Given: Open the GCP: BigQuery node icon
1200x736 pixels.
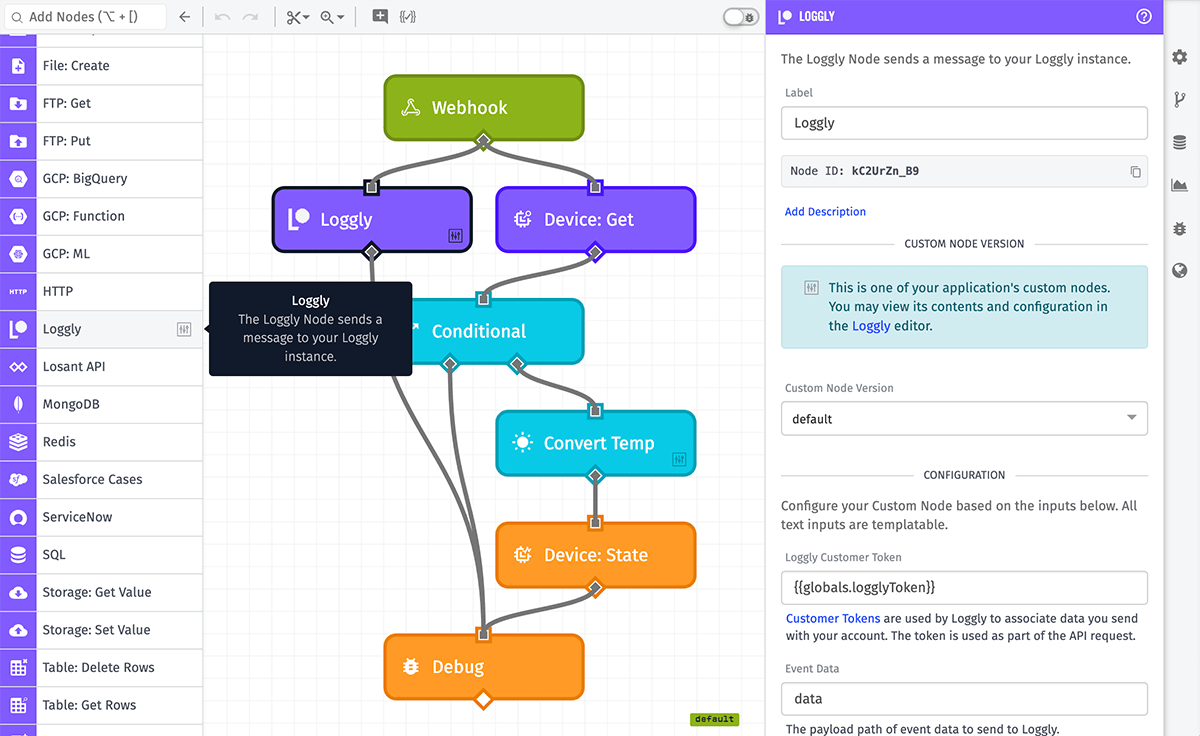Looking at the screenshot, I should (x=17, y=178).
